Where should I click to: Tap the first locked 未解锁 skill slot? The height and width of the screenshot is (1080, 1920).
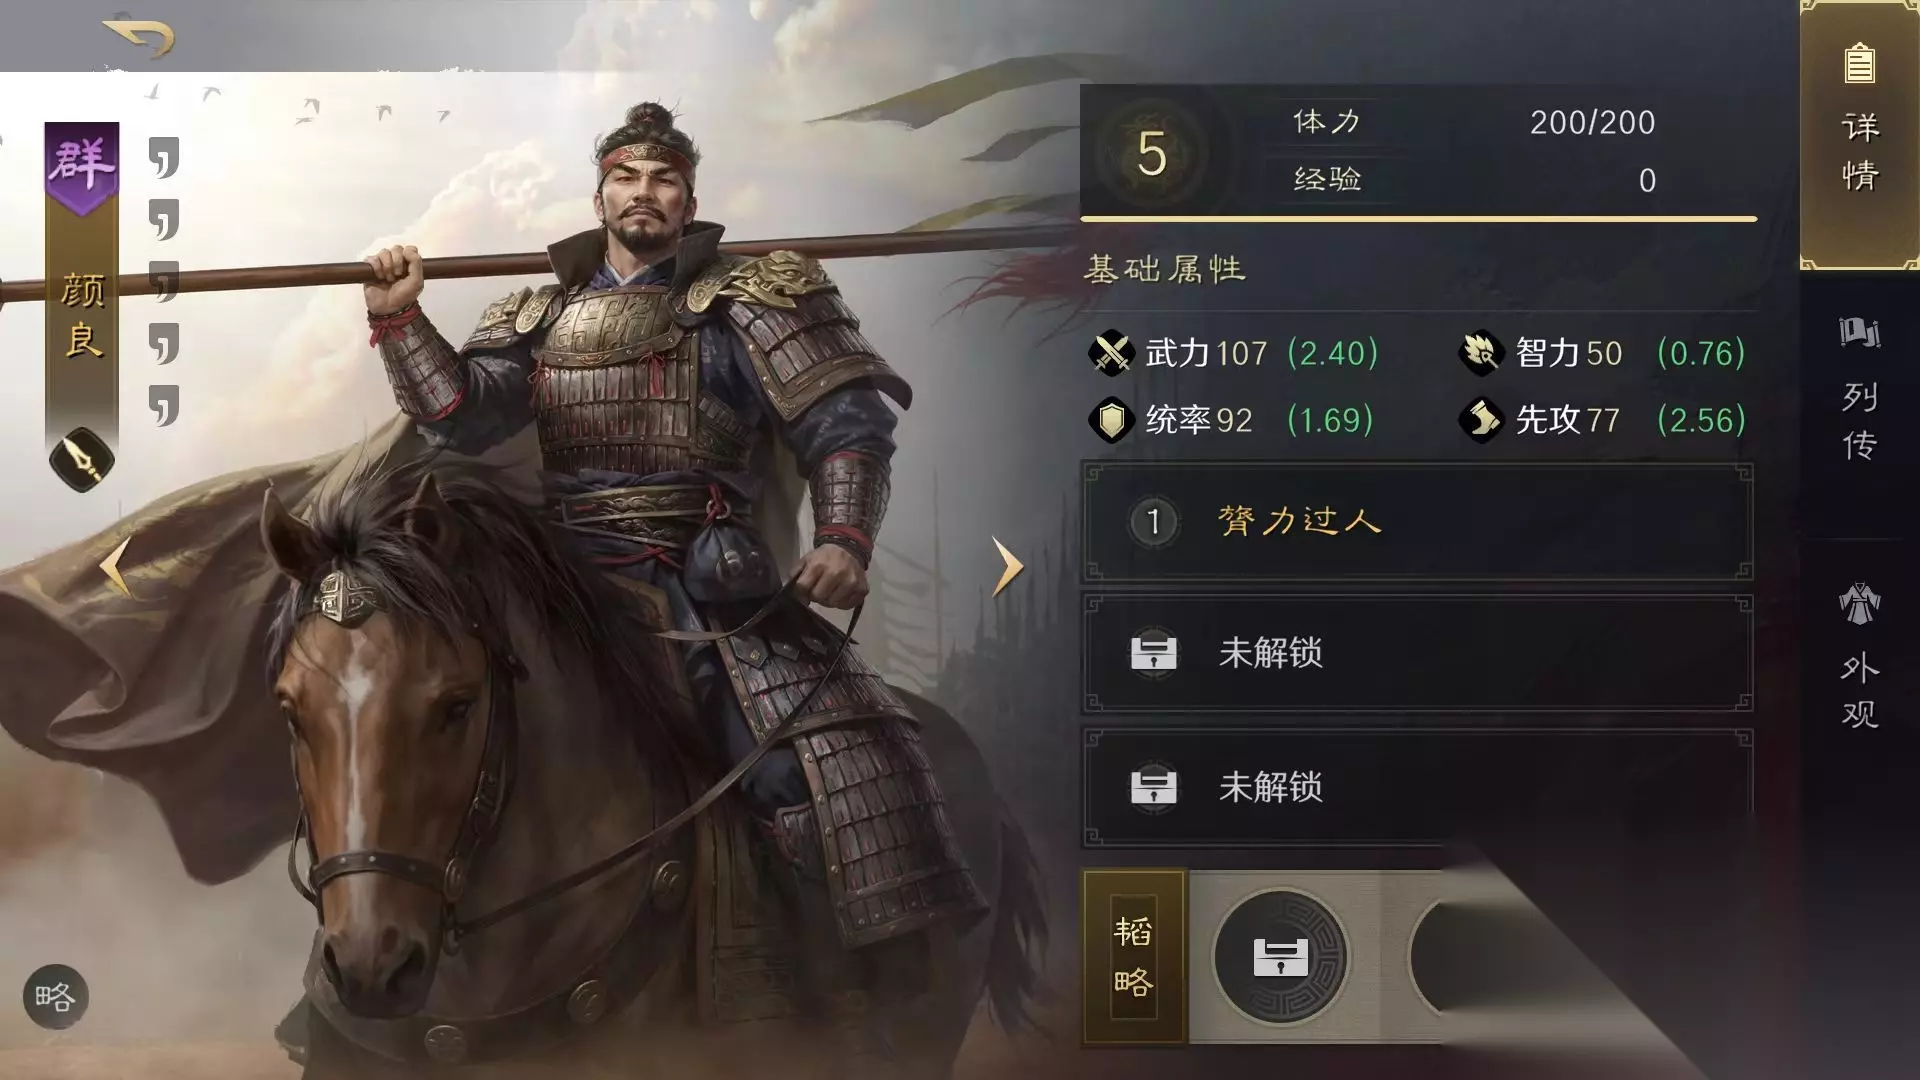pos(1417,654)
